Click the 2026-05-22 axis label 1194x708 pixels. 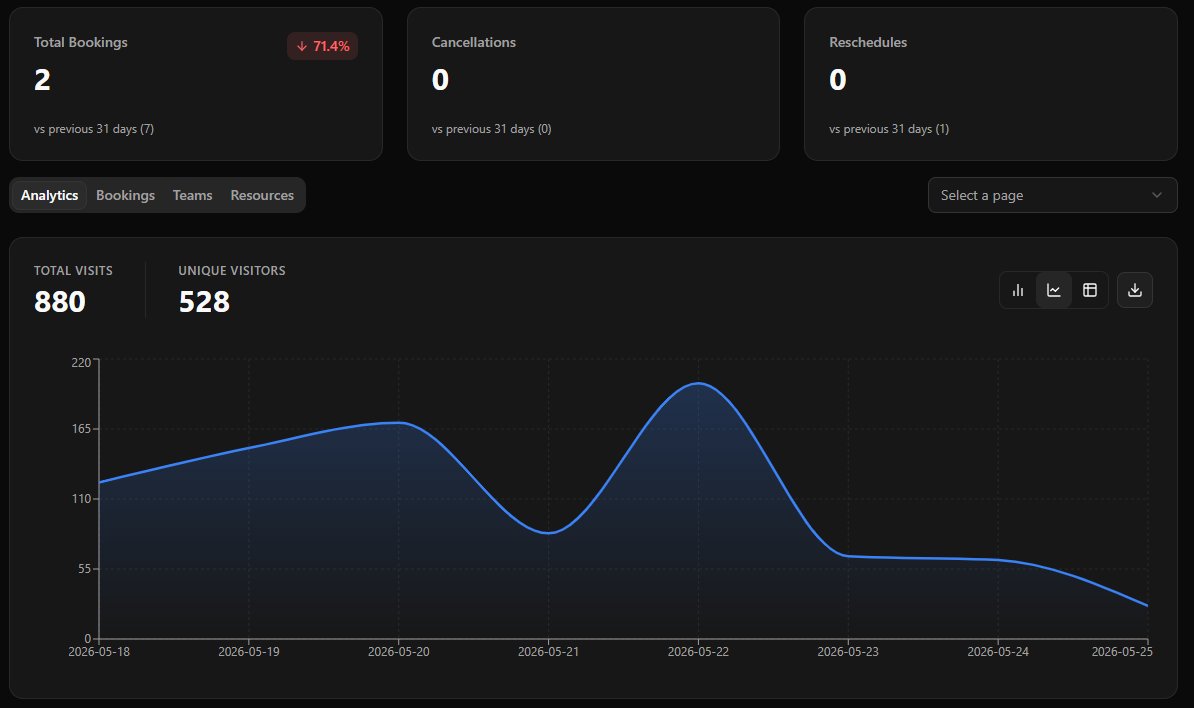pos(698,652)
